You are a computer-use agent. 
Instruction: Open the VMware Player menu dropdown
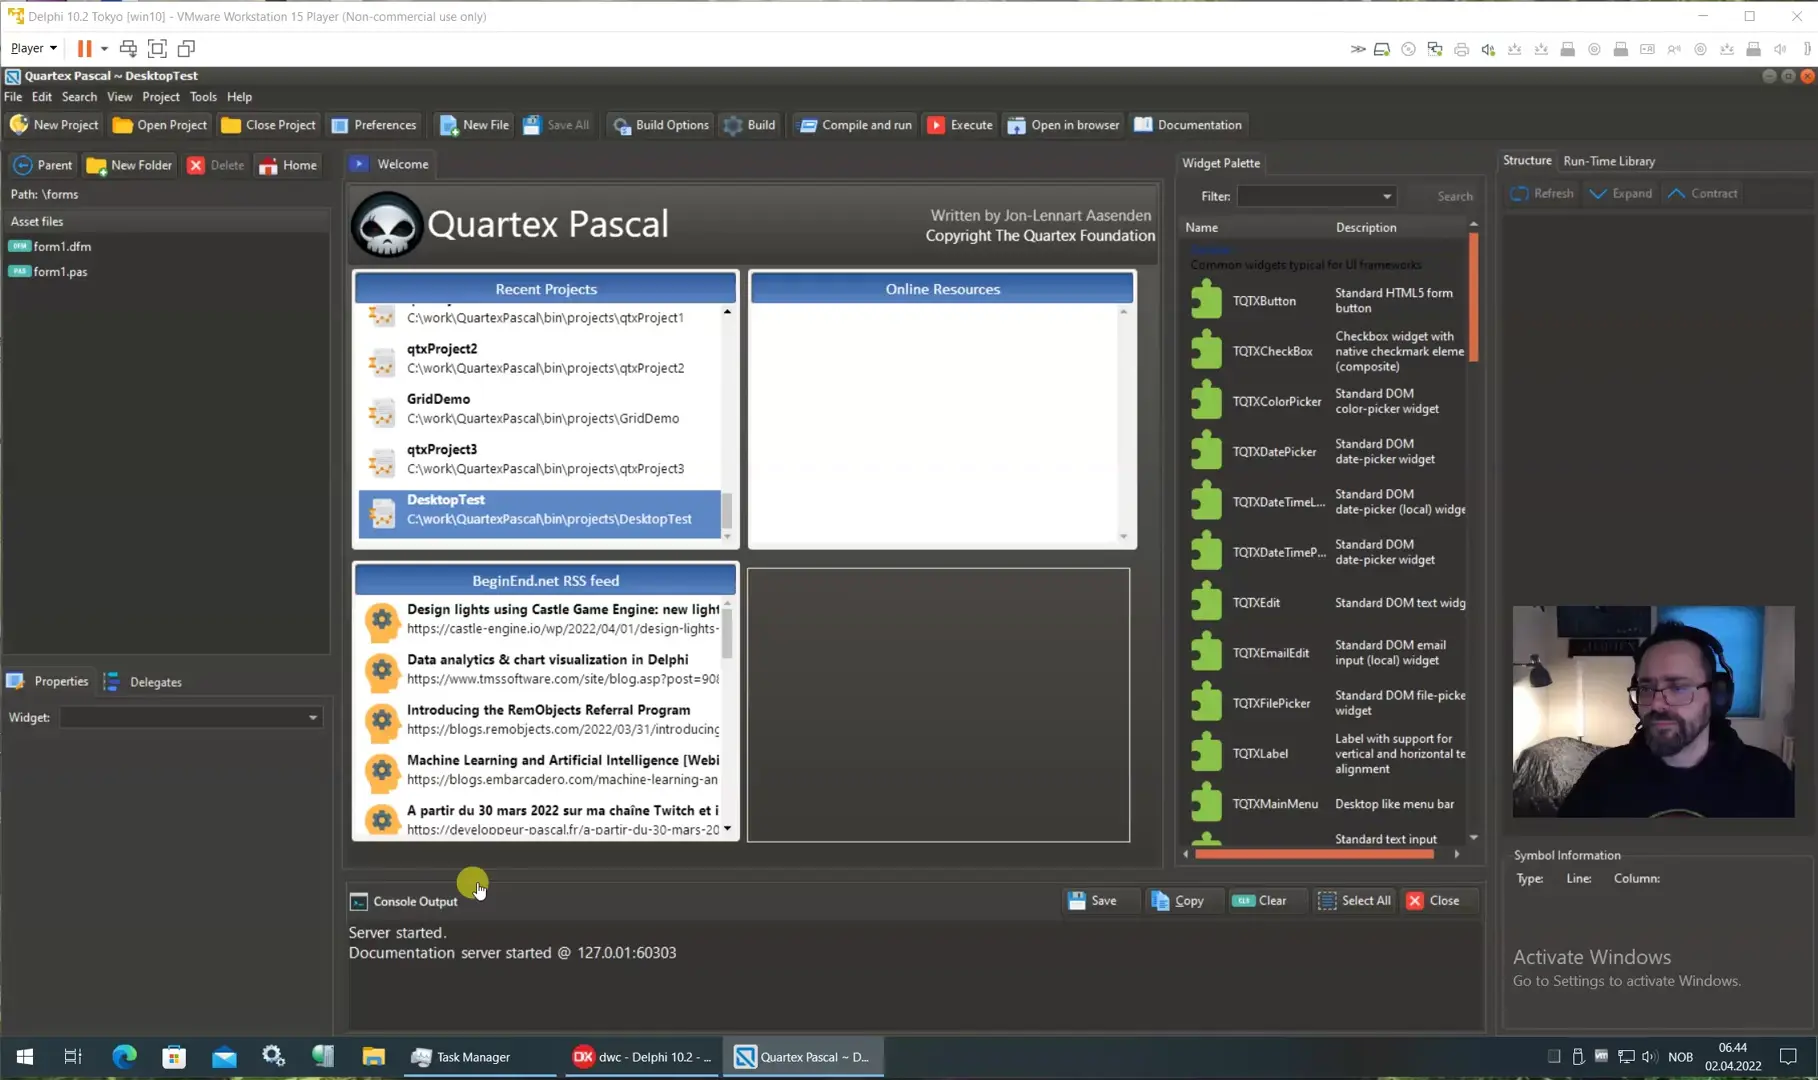click(x=34, y=48)
